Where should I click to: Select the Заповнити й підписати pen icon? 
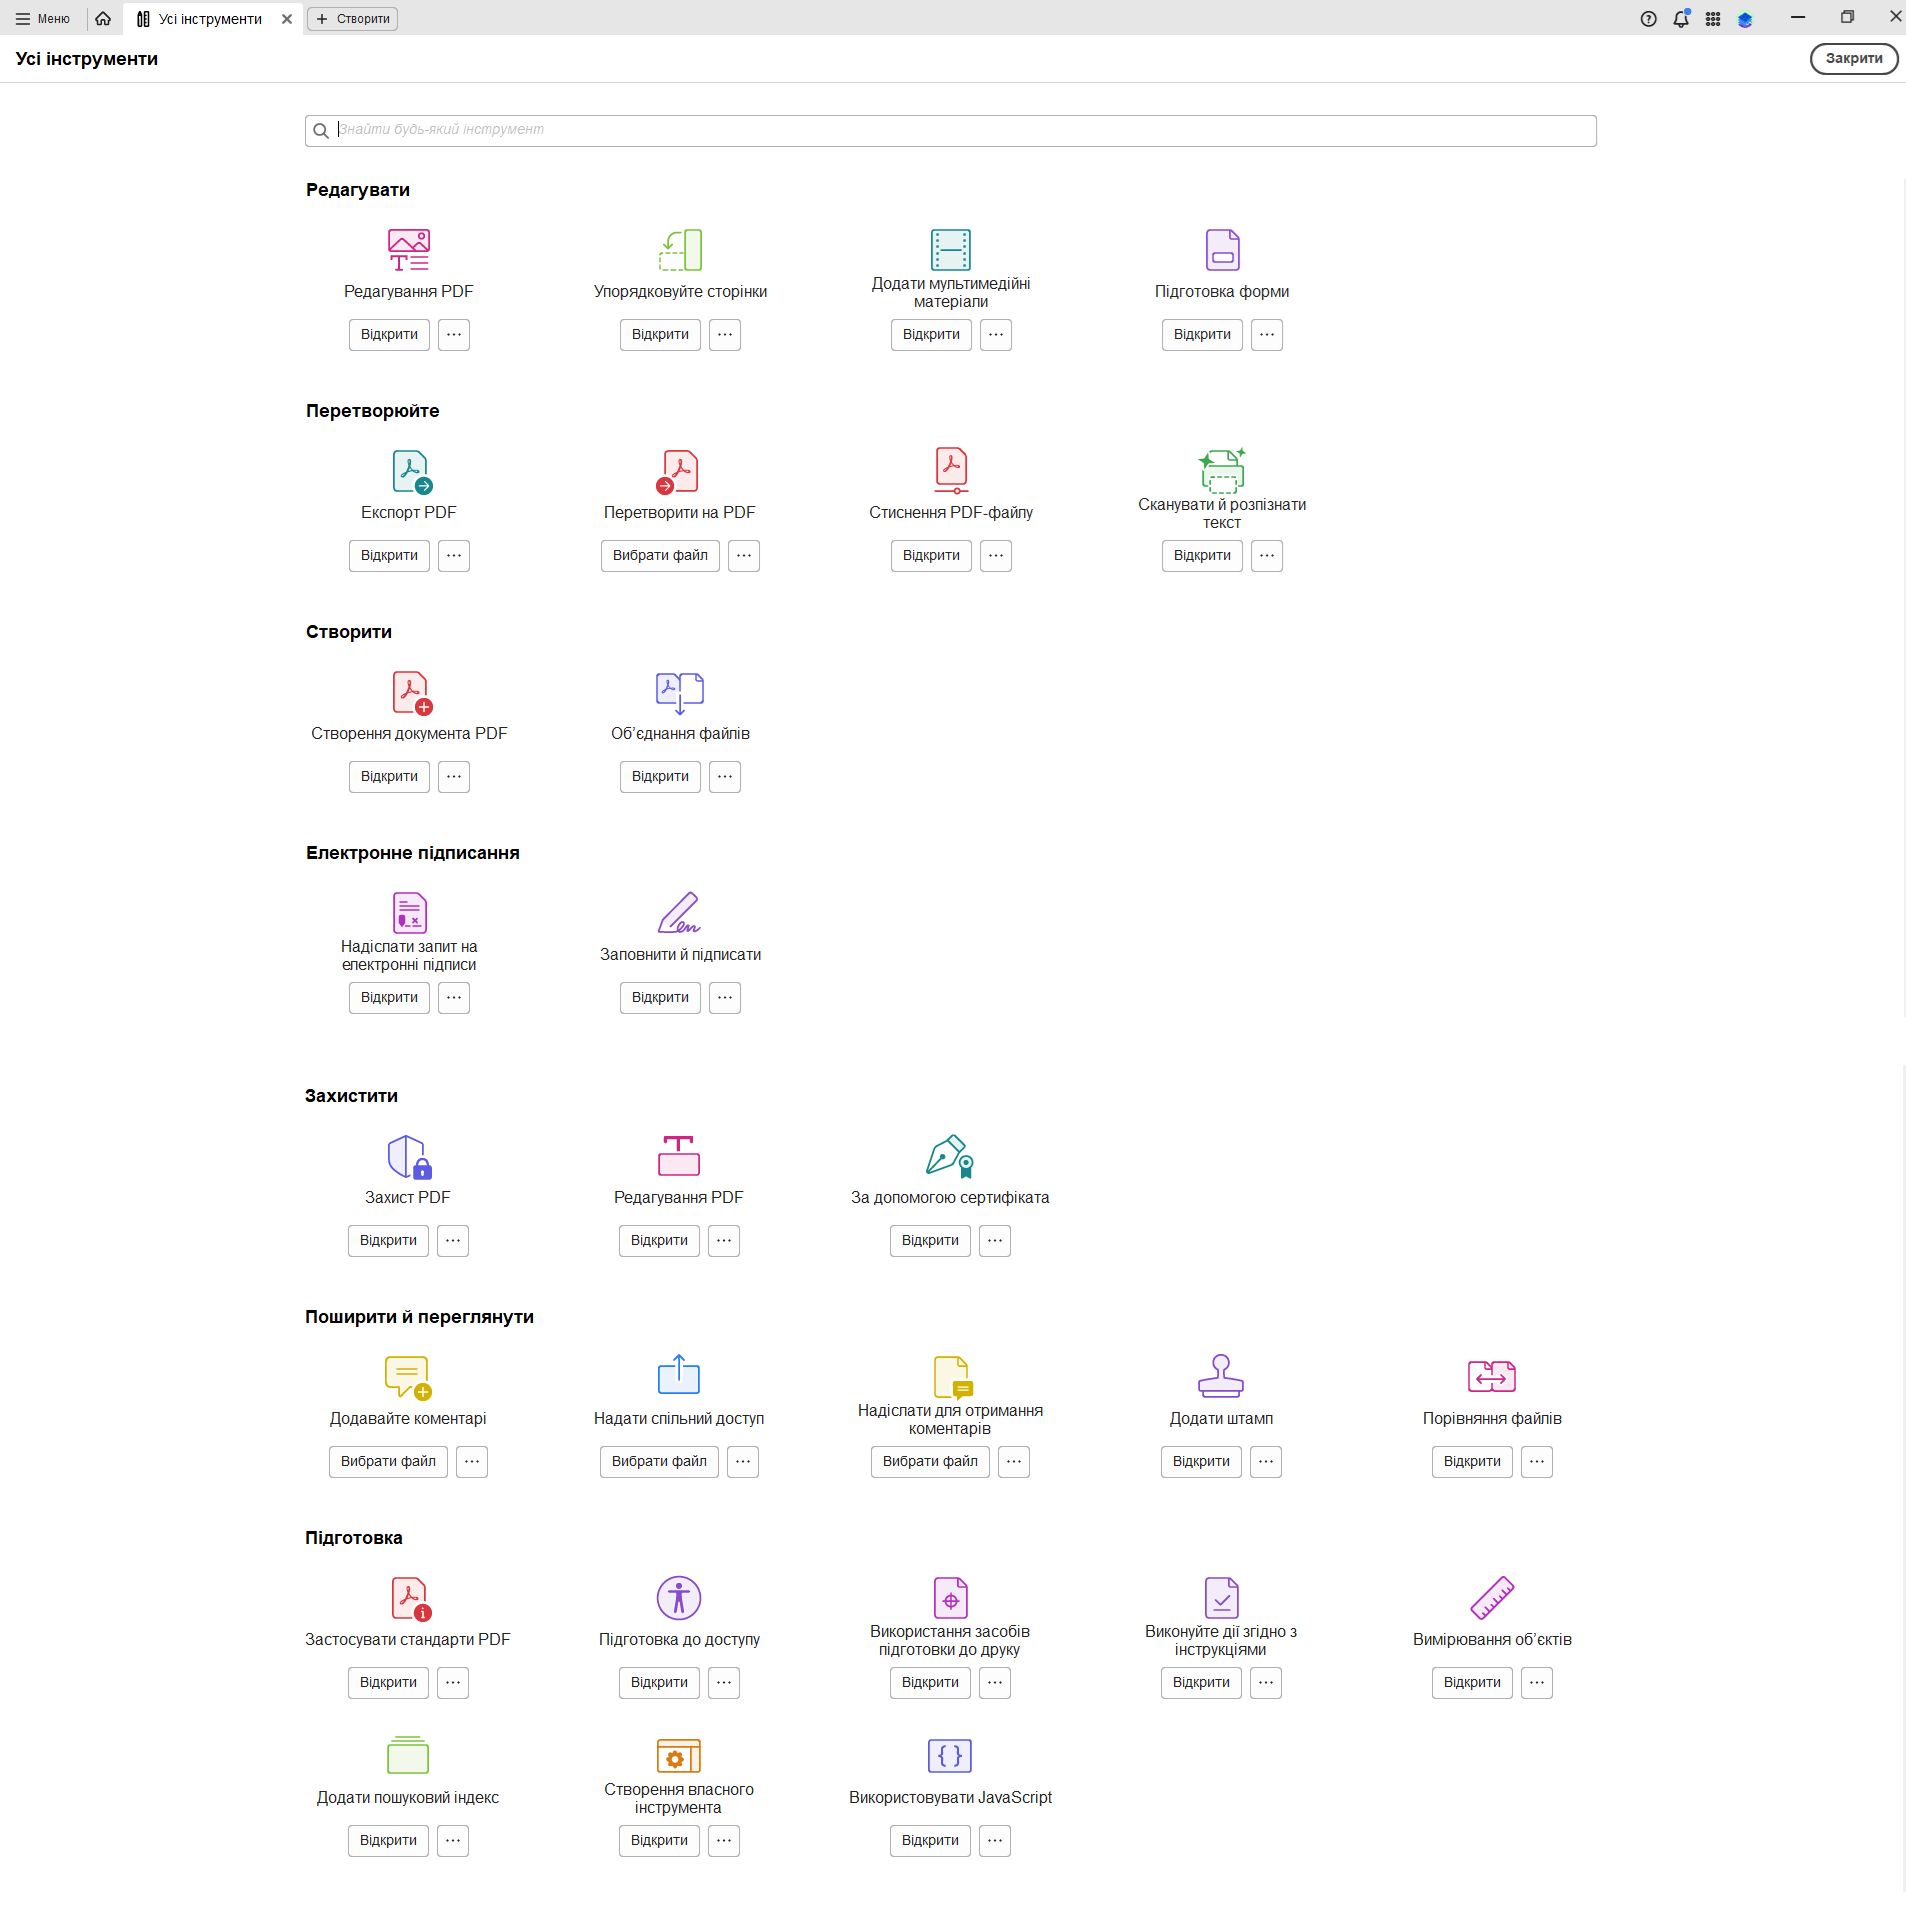click(x=679, y=911)
